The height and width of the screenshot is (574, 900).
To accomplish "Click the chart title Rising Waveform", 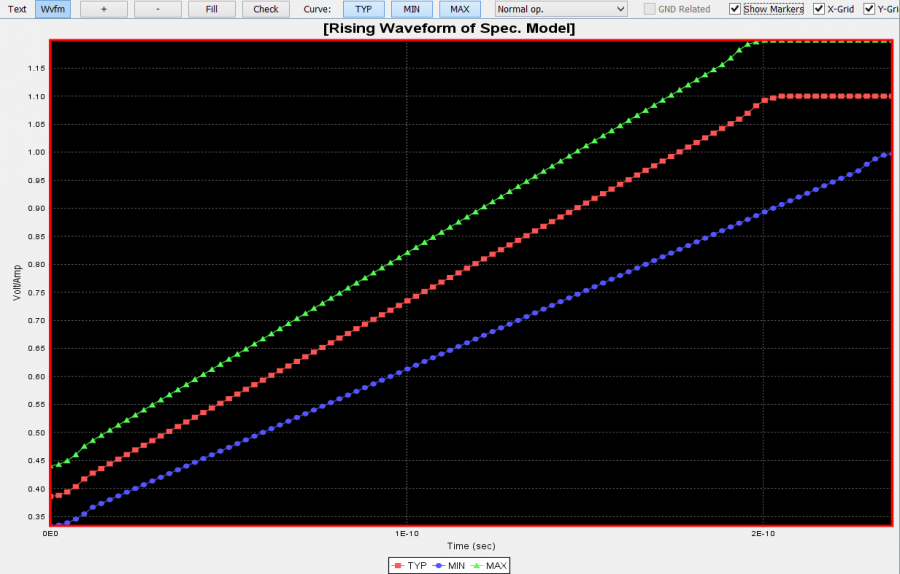I will point(448,28).
